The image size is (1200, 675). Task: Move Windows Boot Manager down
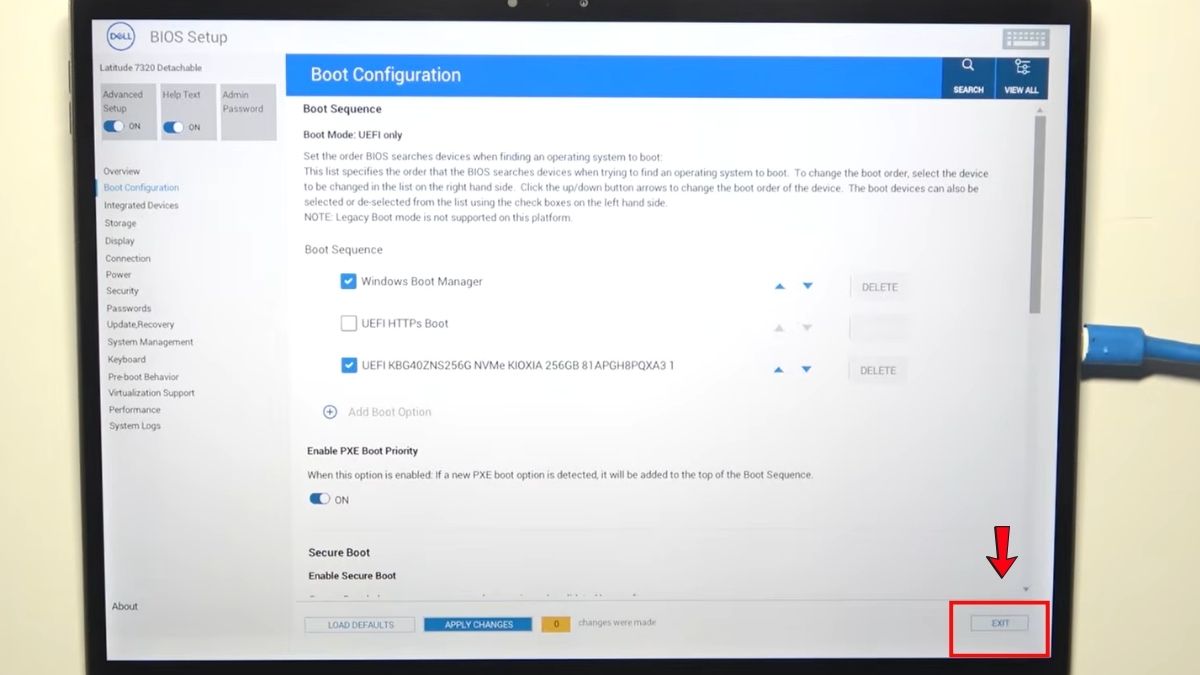point(807,286)
